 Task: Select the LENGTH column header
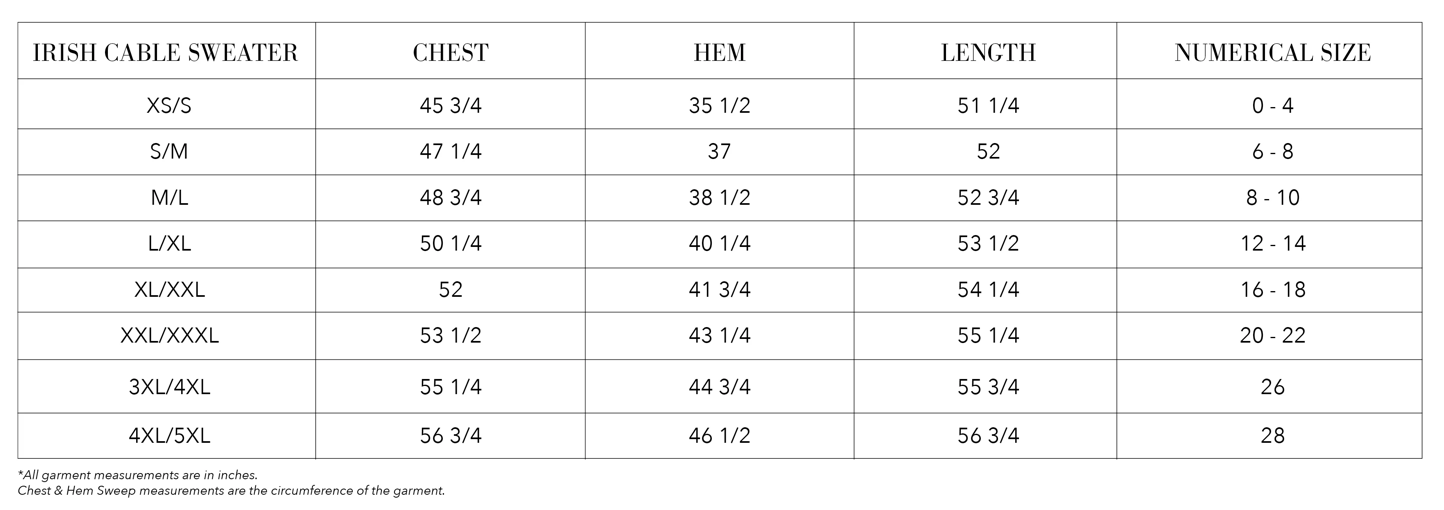pyautogui.click(x=987, y=53)
